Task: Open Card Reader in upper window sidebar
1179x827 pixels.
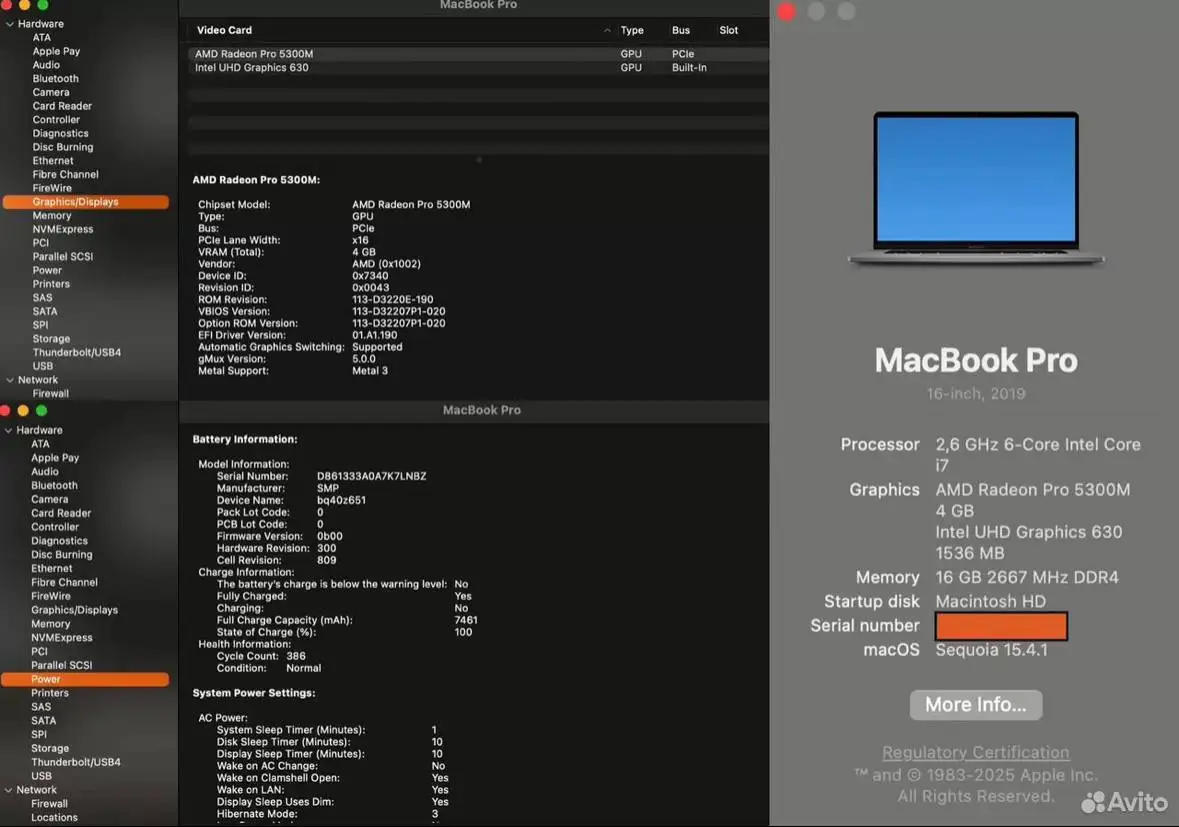Action: [x=62, y=106]
